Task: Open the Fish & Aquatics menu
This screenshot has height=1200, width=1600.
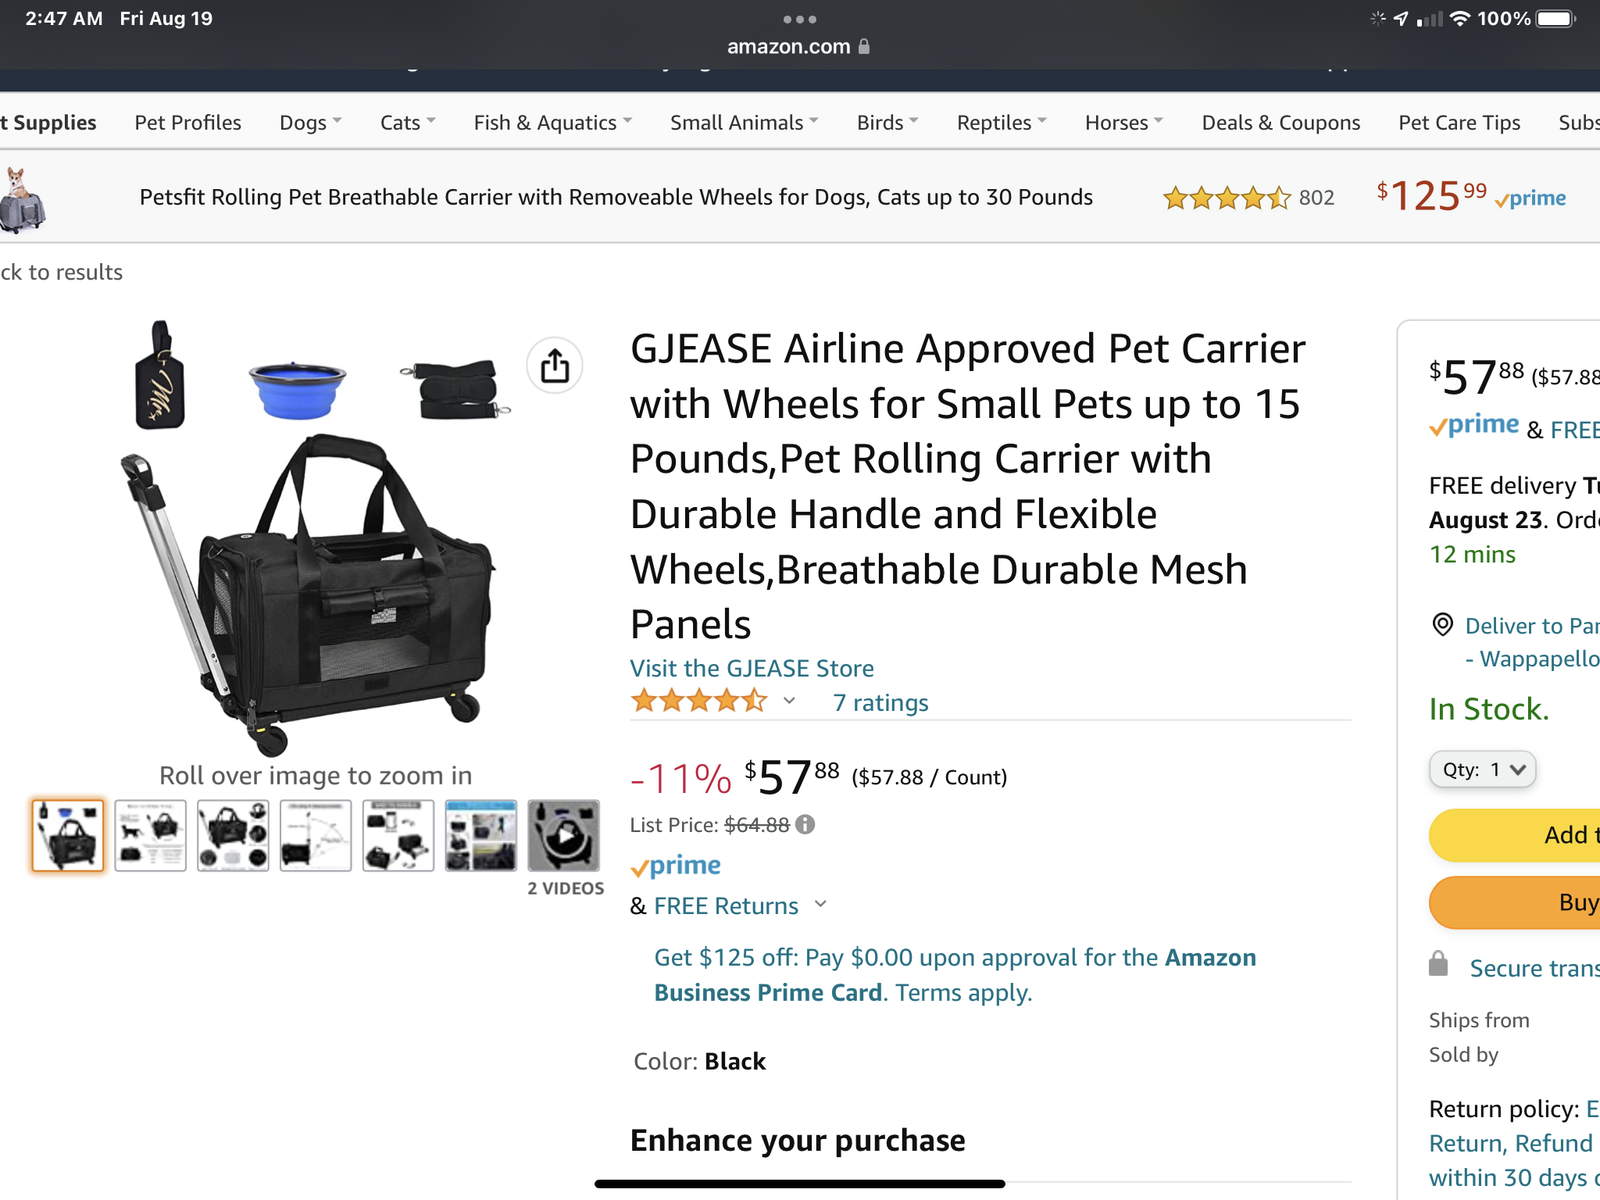Action: [x=552, y=123]
